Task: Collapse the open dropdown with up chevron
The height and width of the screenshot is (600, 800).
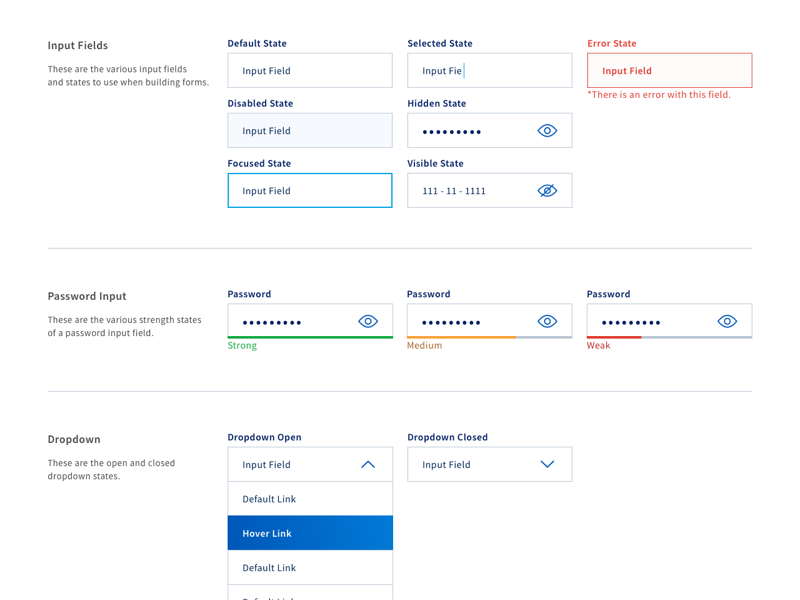Action: click(x=368, y=464)
